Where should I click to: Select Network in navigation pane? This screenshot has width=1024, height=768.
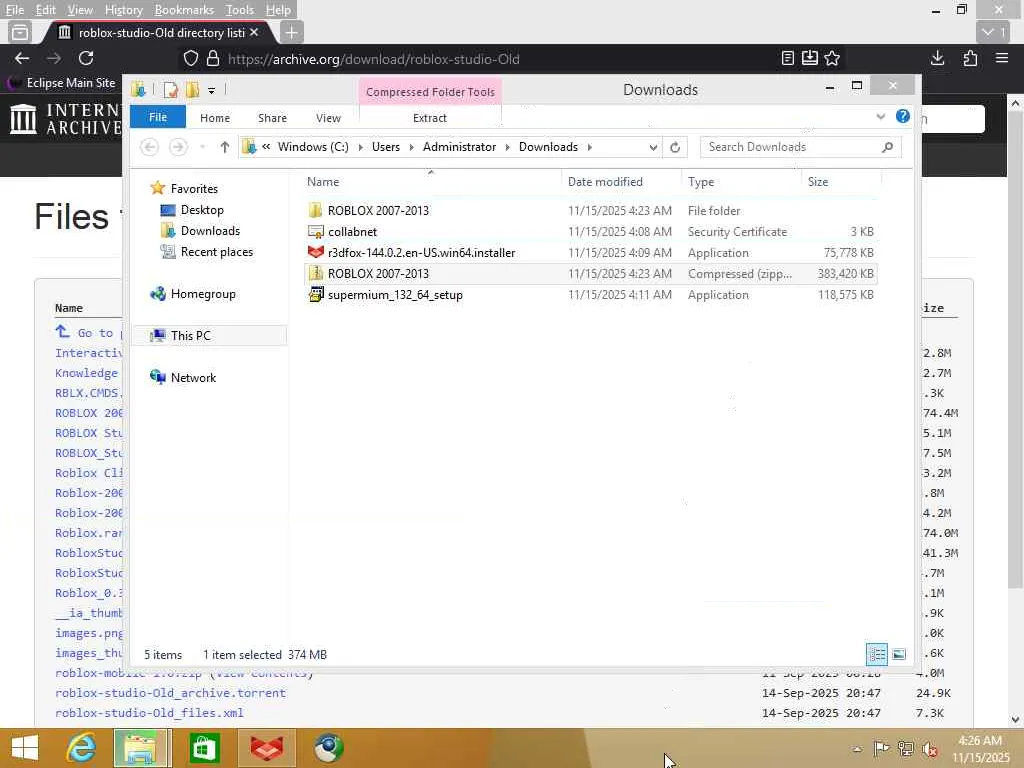pos(193,377)
